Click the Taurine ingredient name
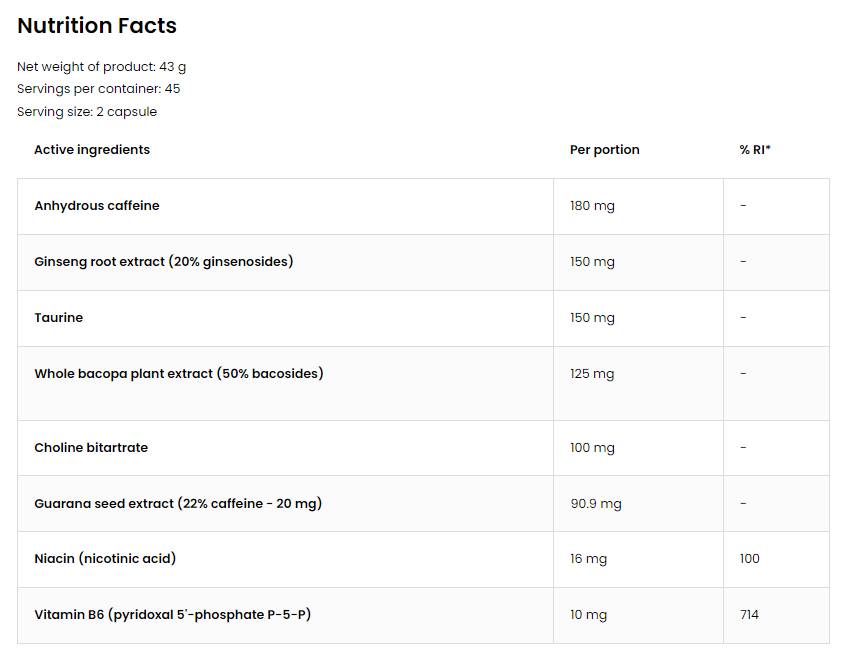847x658 pixels. click(x=59, y=318)
